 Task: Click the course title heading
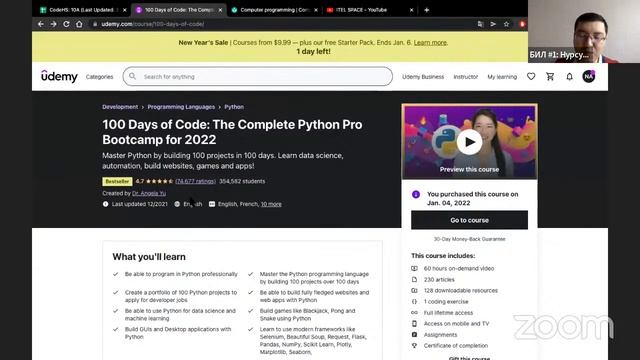pyautogui.click(x=232, y=132)
